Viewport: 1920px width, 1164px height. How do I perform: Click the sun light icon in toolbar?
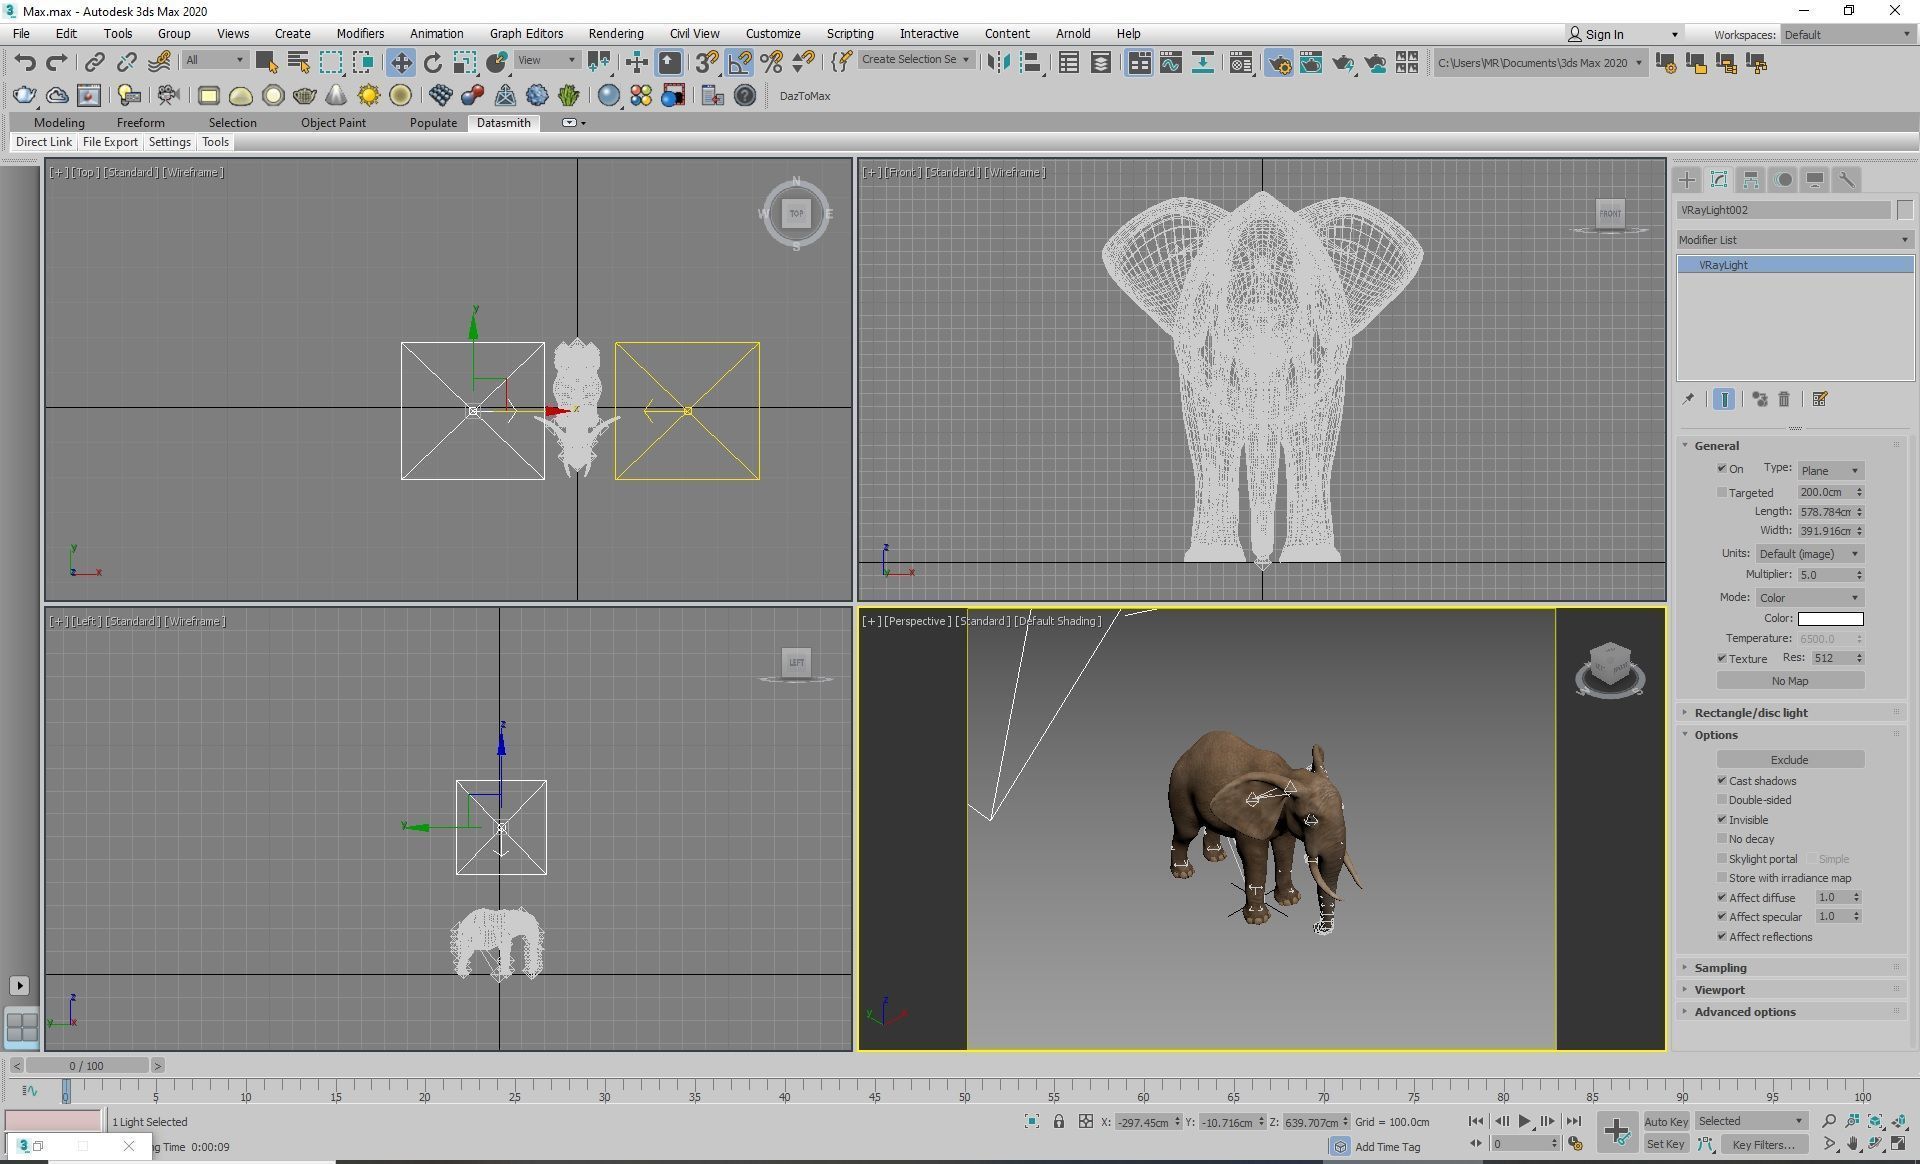point(369,96)
